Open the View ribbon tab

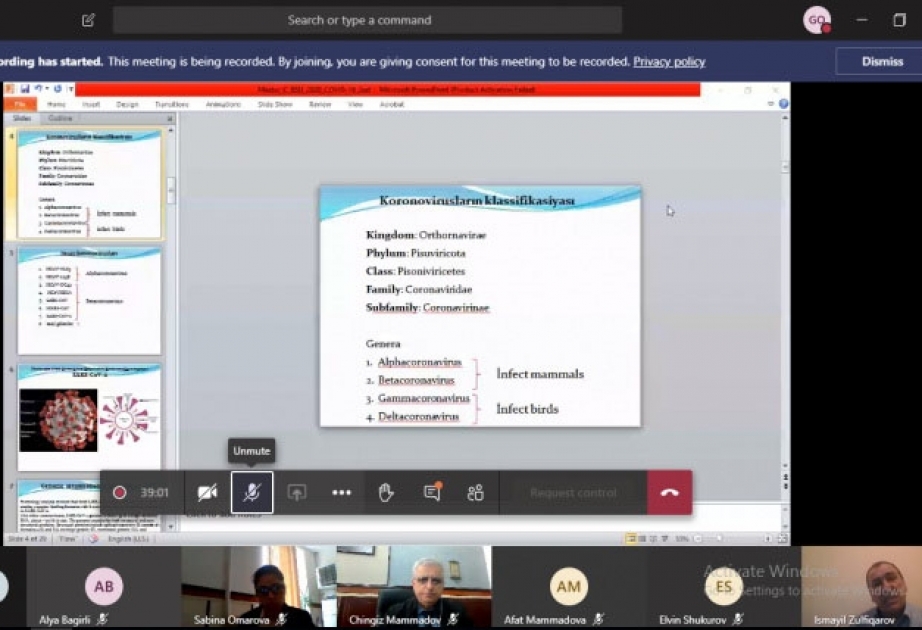355,104
